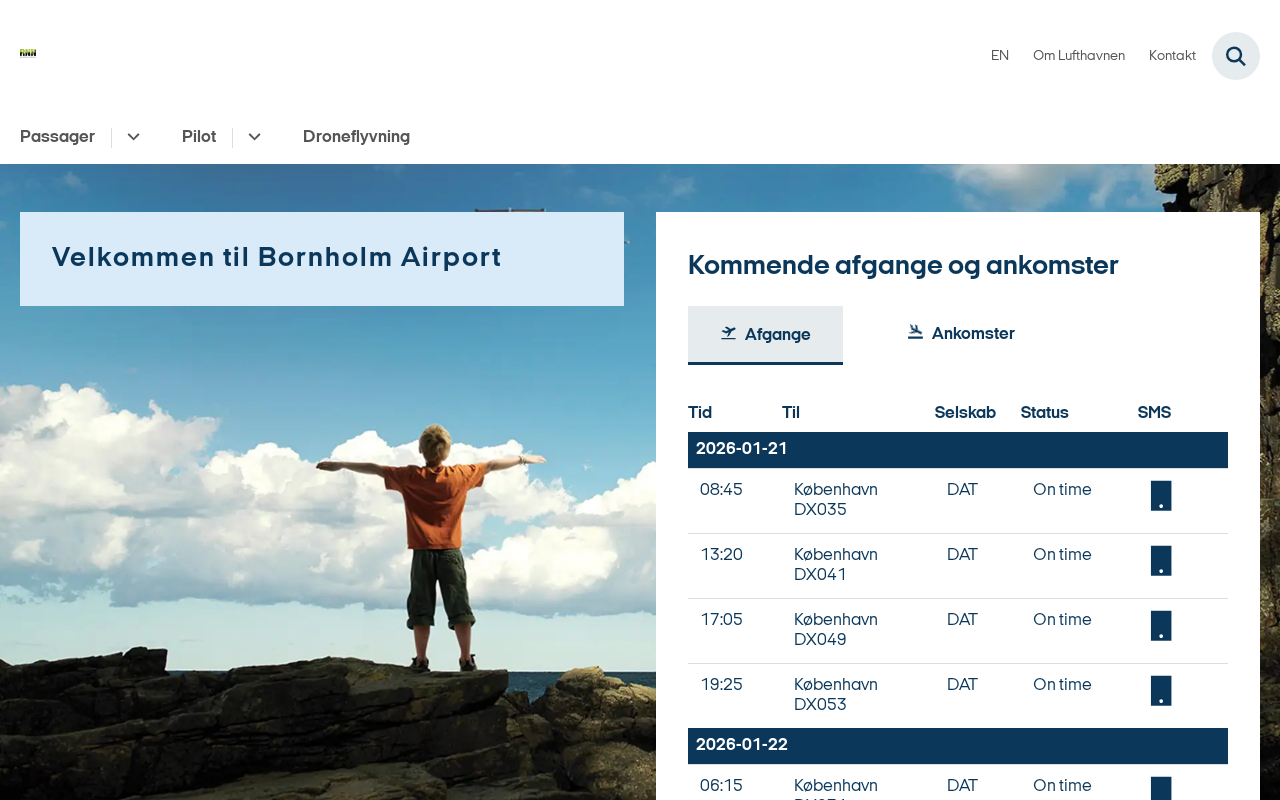Switch to the Afgange tab
The height and width of the screenshot is (800, 1280).
tap(765, 335)
